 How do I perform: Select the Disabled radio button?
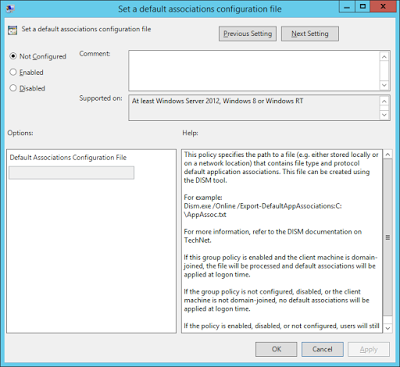(13, 88)
